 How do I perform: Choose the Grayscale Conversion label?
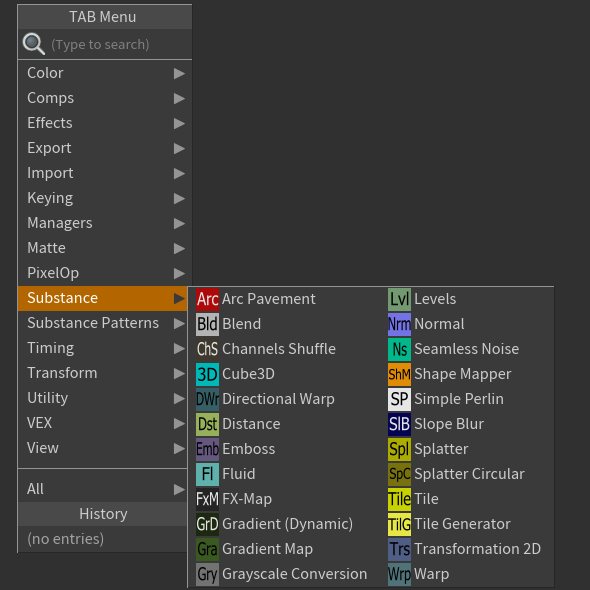[x=295, y=574]
